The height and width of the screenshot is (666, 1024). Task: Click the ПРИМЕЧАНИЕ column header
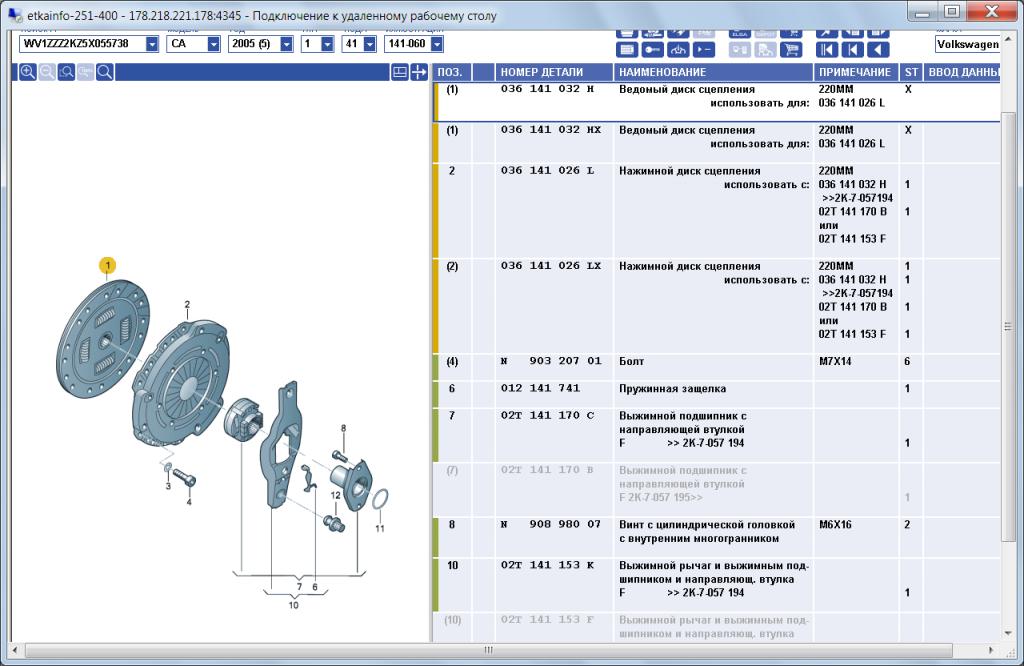[856, 72]
